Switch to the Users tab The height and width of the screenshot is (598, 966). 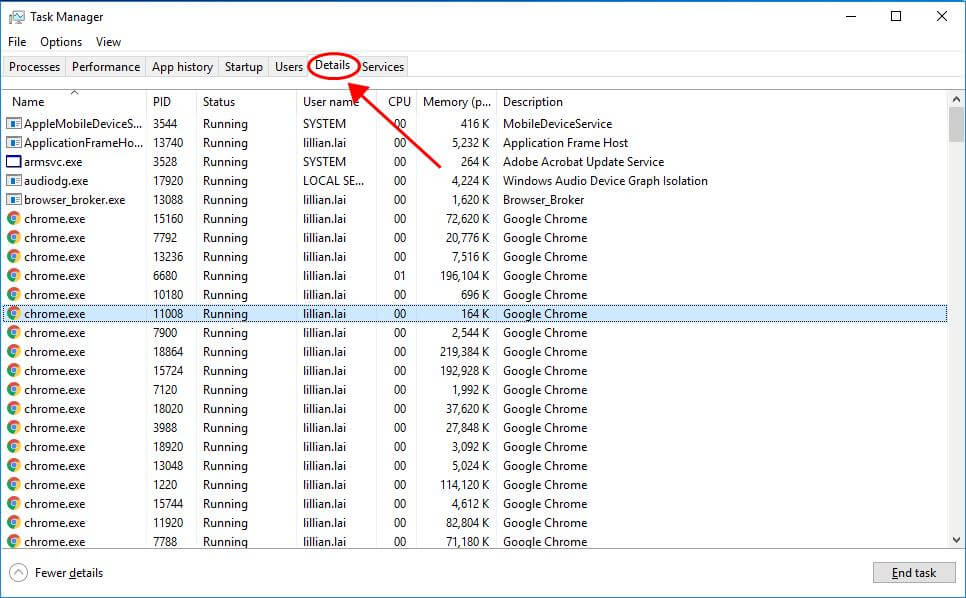tap(289, 67)
